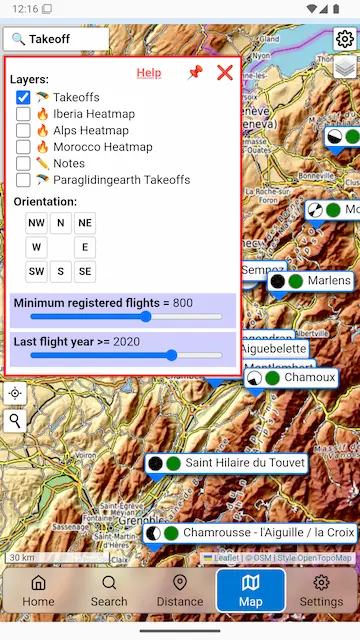Click the wind rose icon on Saint Hilaire
Screen dimensions: 360x640
tap(155, 463)
